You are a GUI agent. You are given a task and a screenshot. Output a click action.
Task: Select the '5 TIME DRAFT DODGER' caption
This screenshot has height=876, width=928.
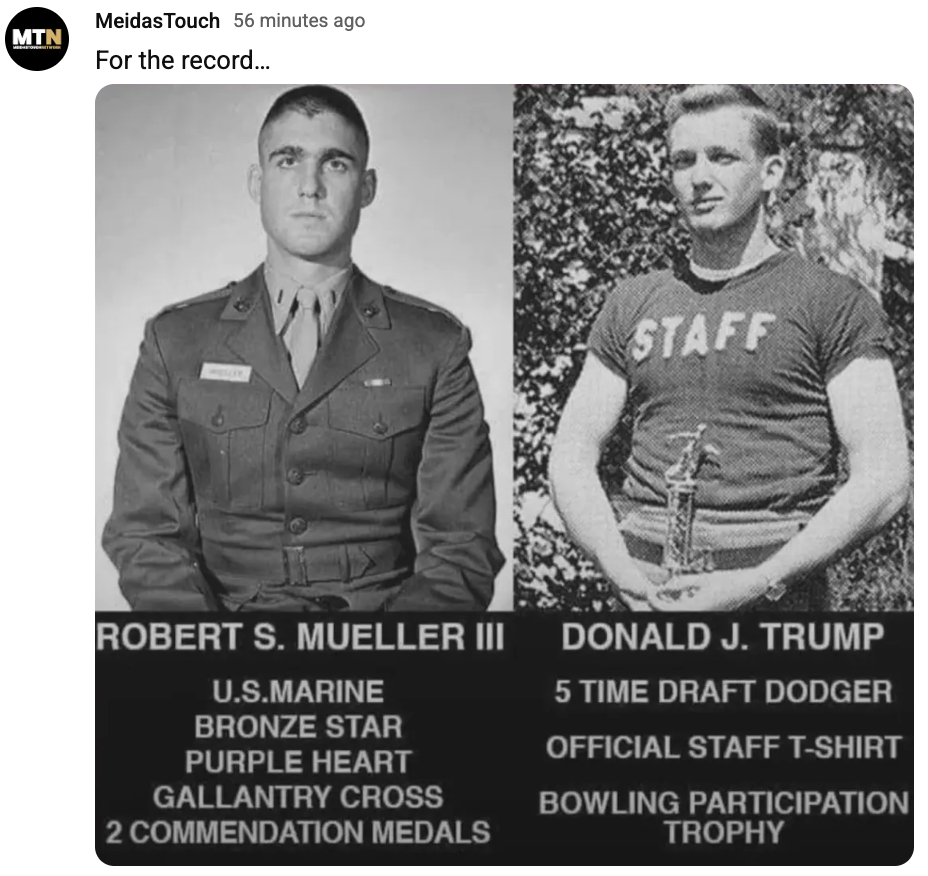pyautogui.click(x=723, y=691)
